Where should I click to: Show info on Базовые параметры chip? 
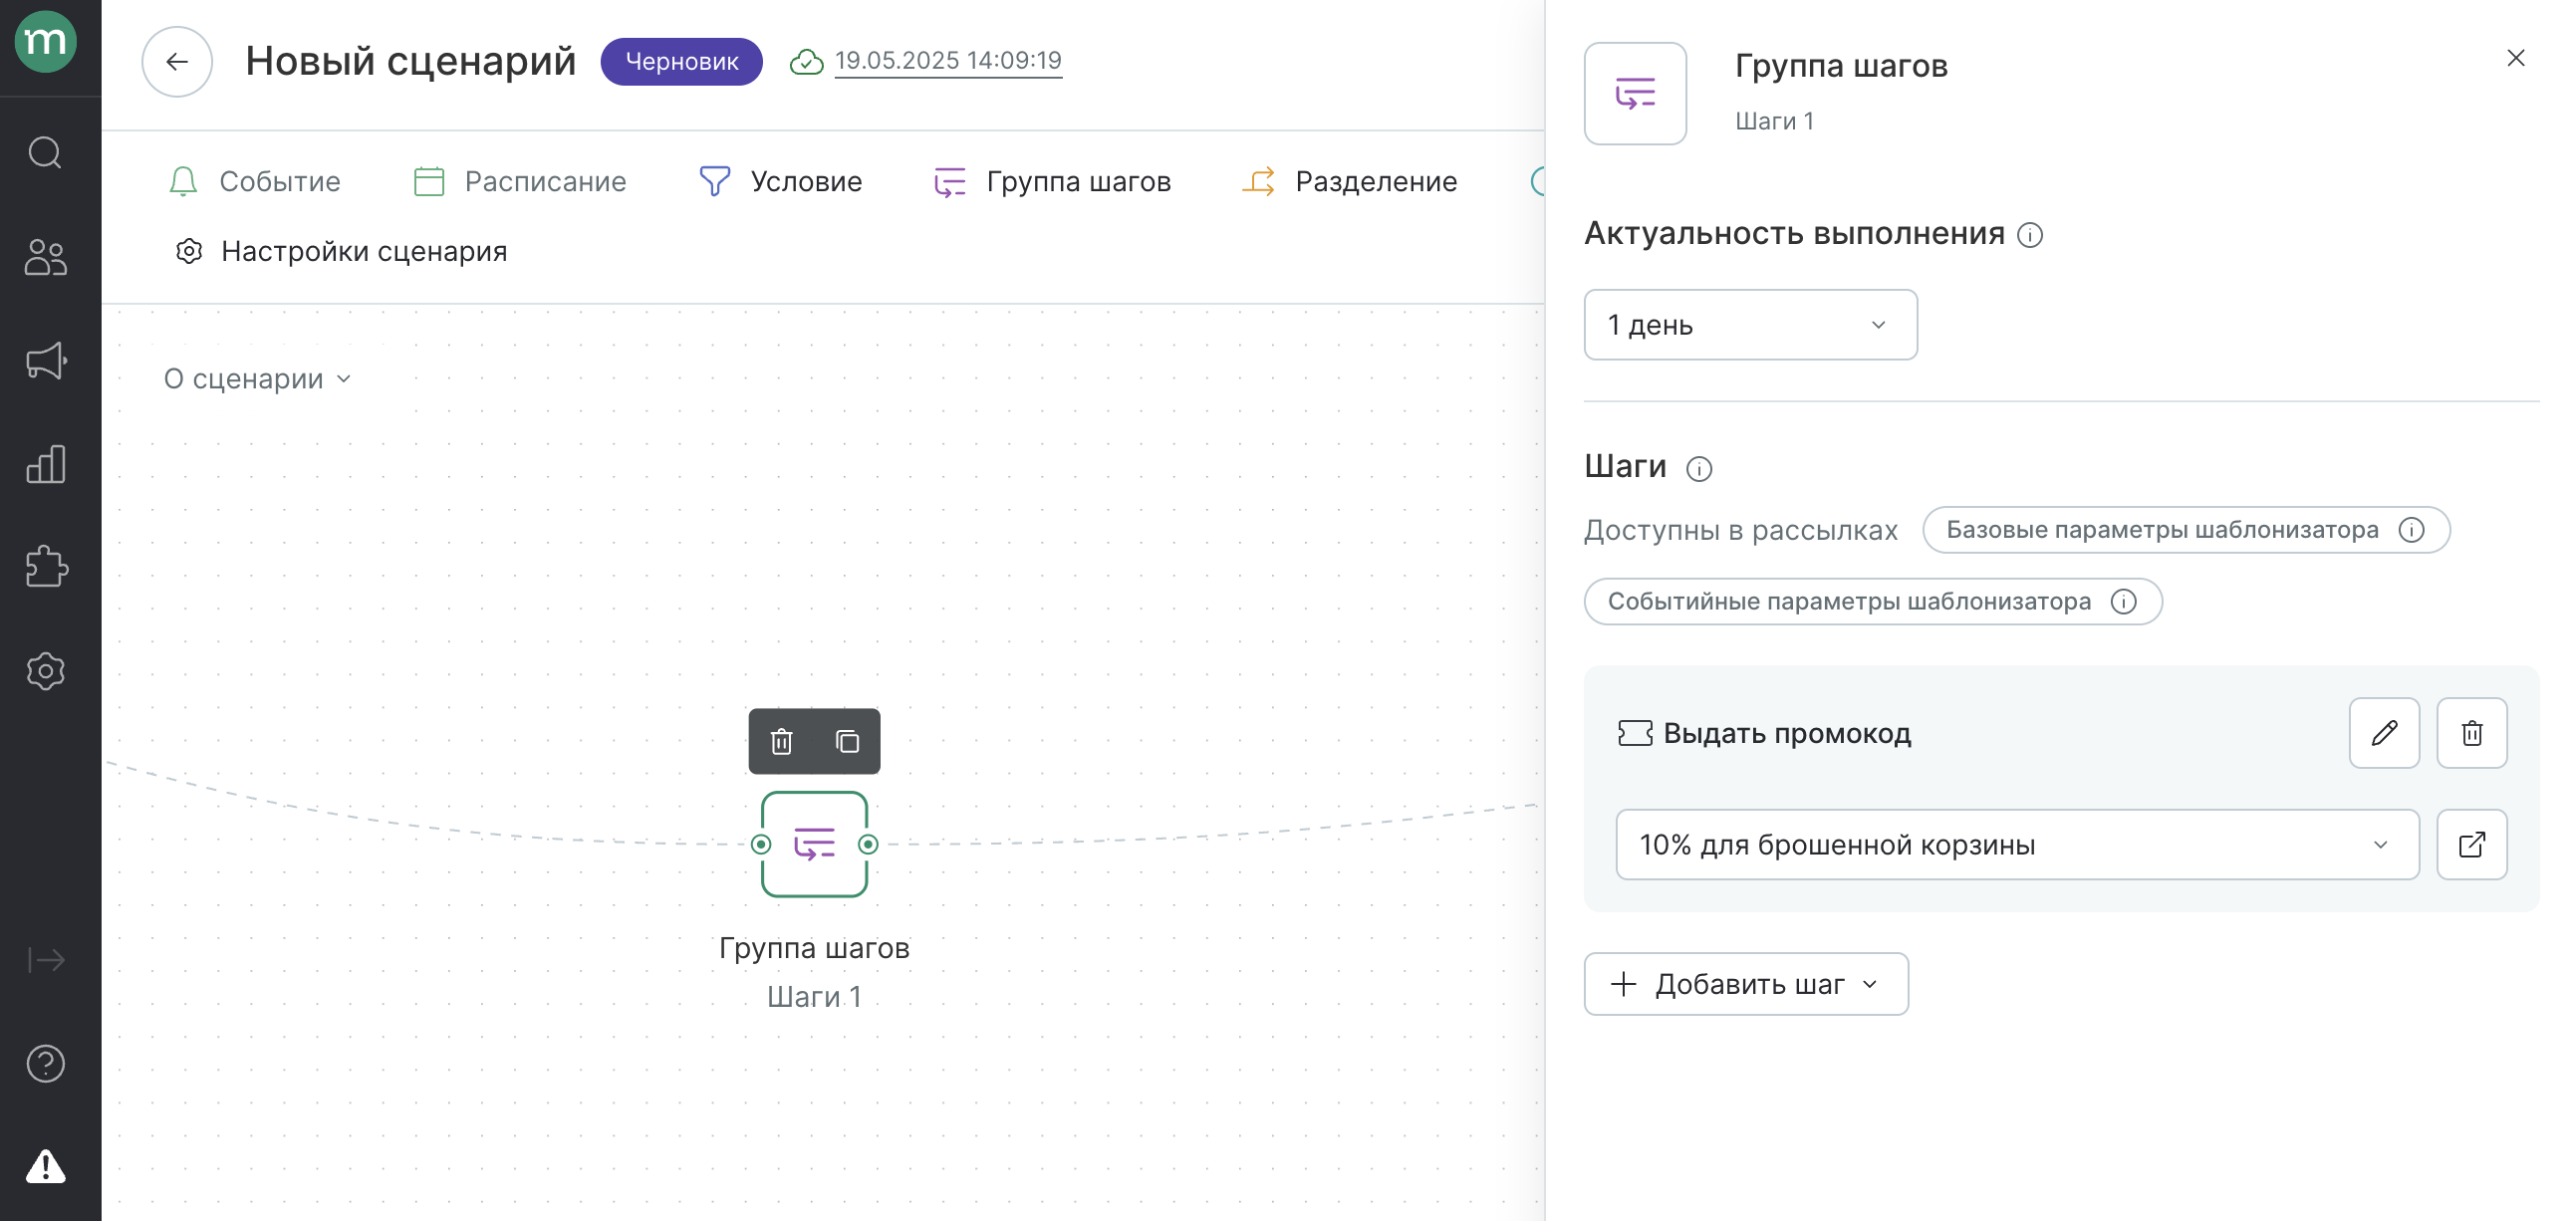(x=2411, y=530)
